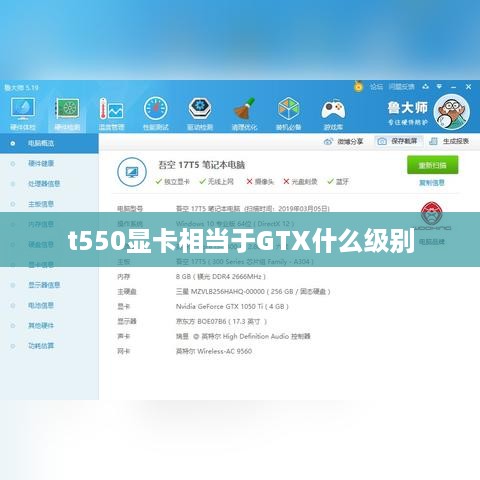
Task: Click the green 重新扫描 button
Action: tap(432, 165)
